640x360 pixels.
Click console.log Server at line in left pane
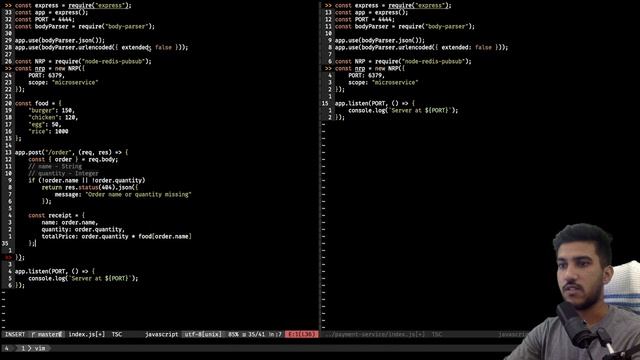(83, 278)
